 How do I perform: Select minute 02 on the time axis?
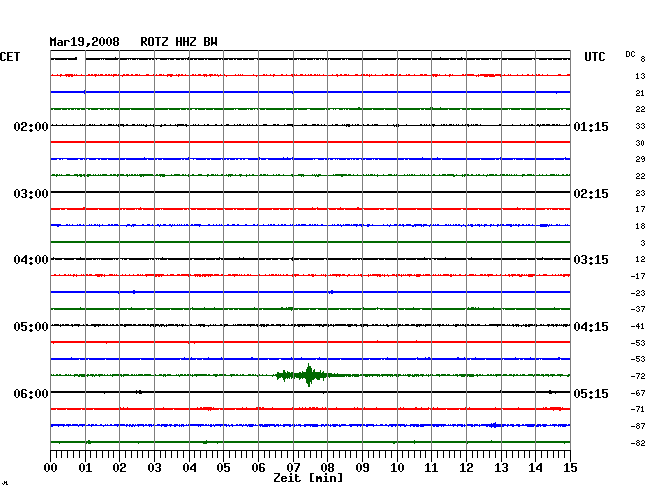(x=119, y=467)
